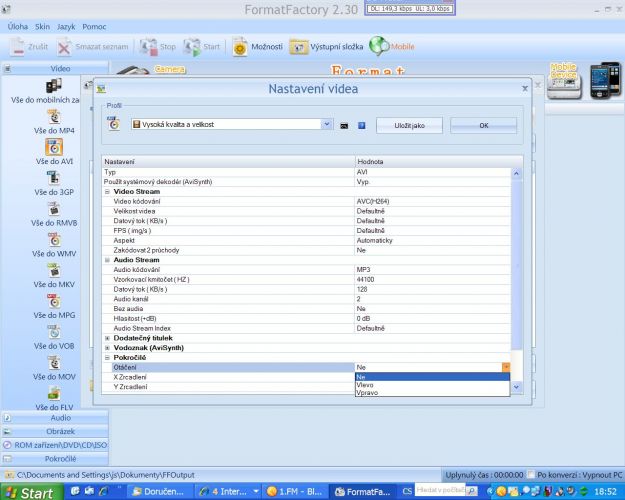The height and width of the screenshot is (500, 625).
Task: Select the Video kódování row value AVC(H264)
Action: coord(433,201)
